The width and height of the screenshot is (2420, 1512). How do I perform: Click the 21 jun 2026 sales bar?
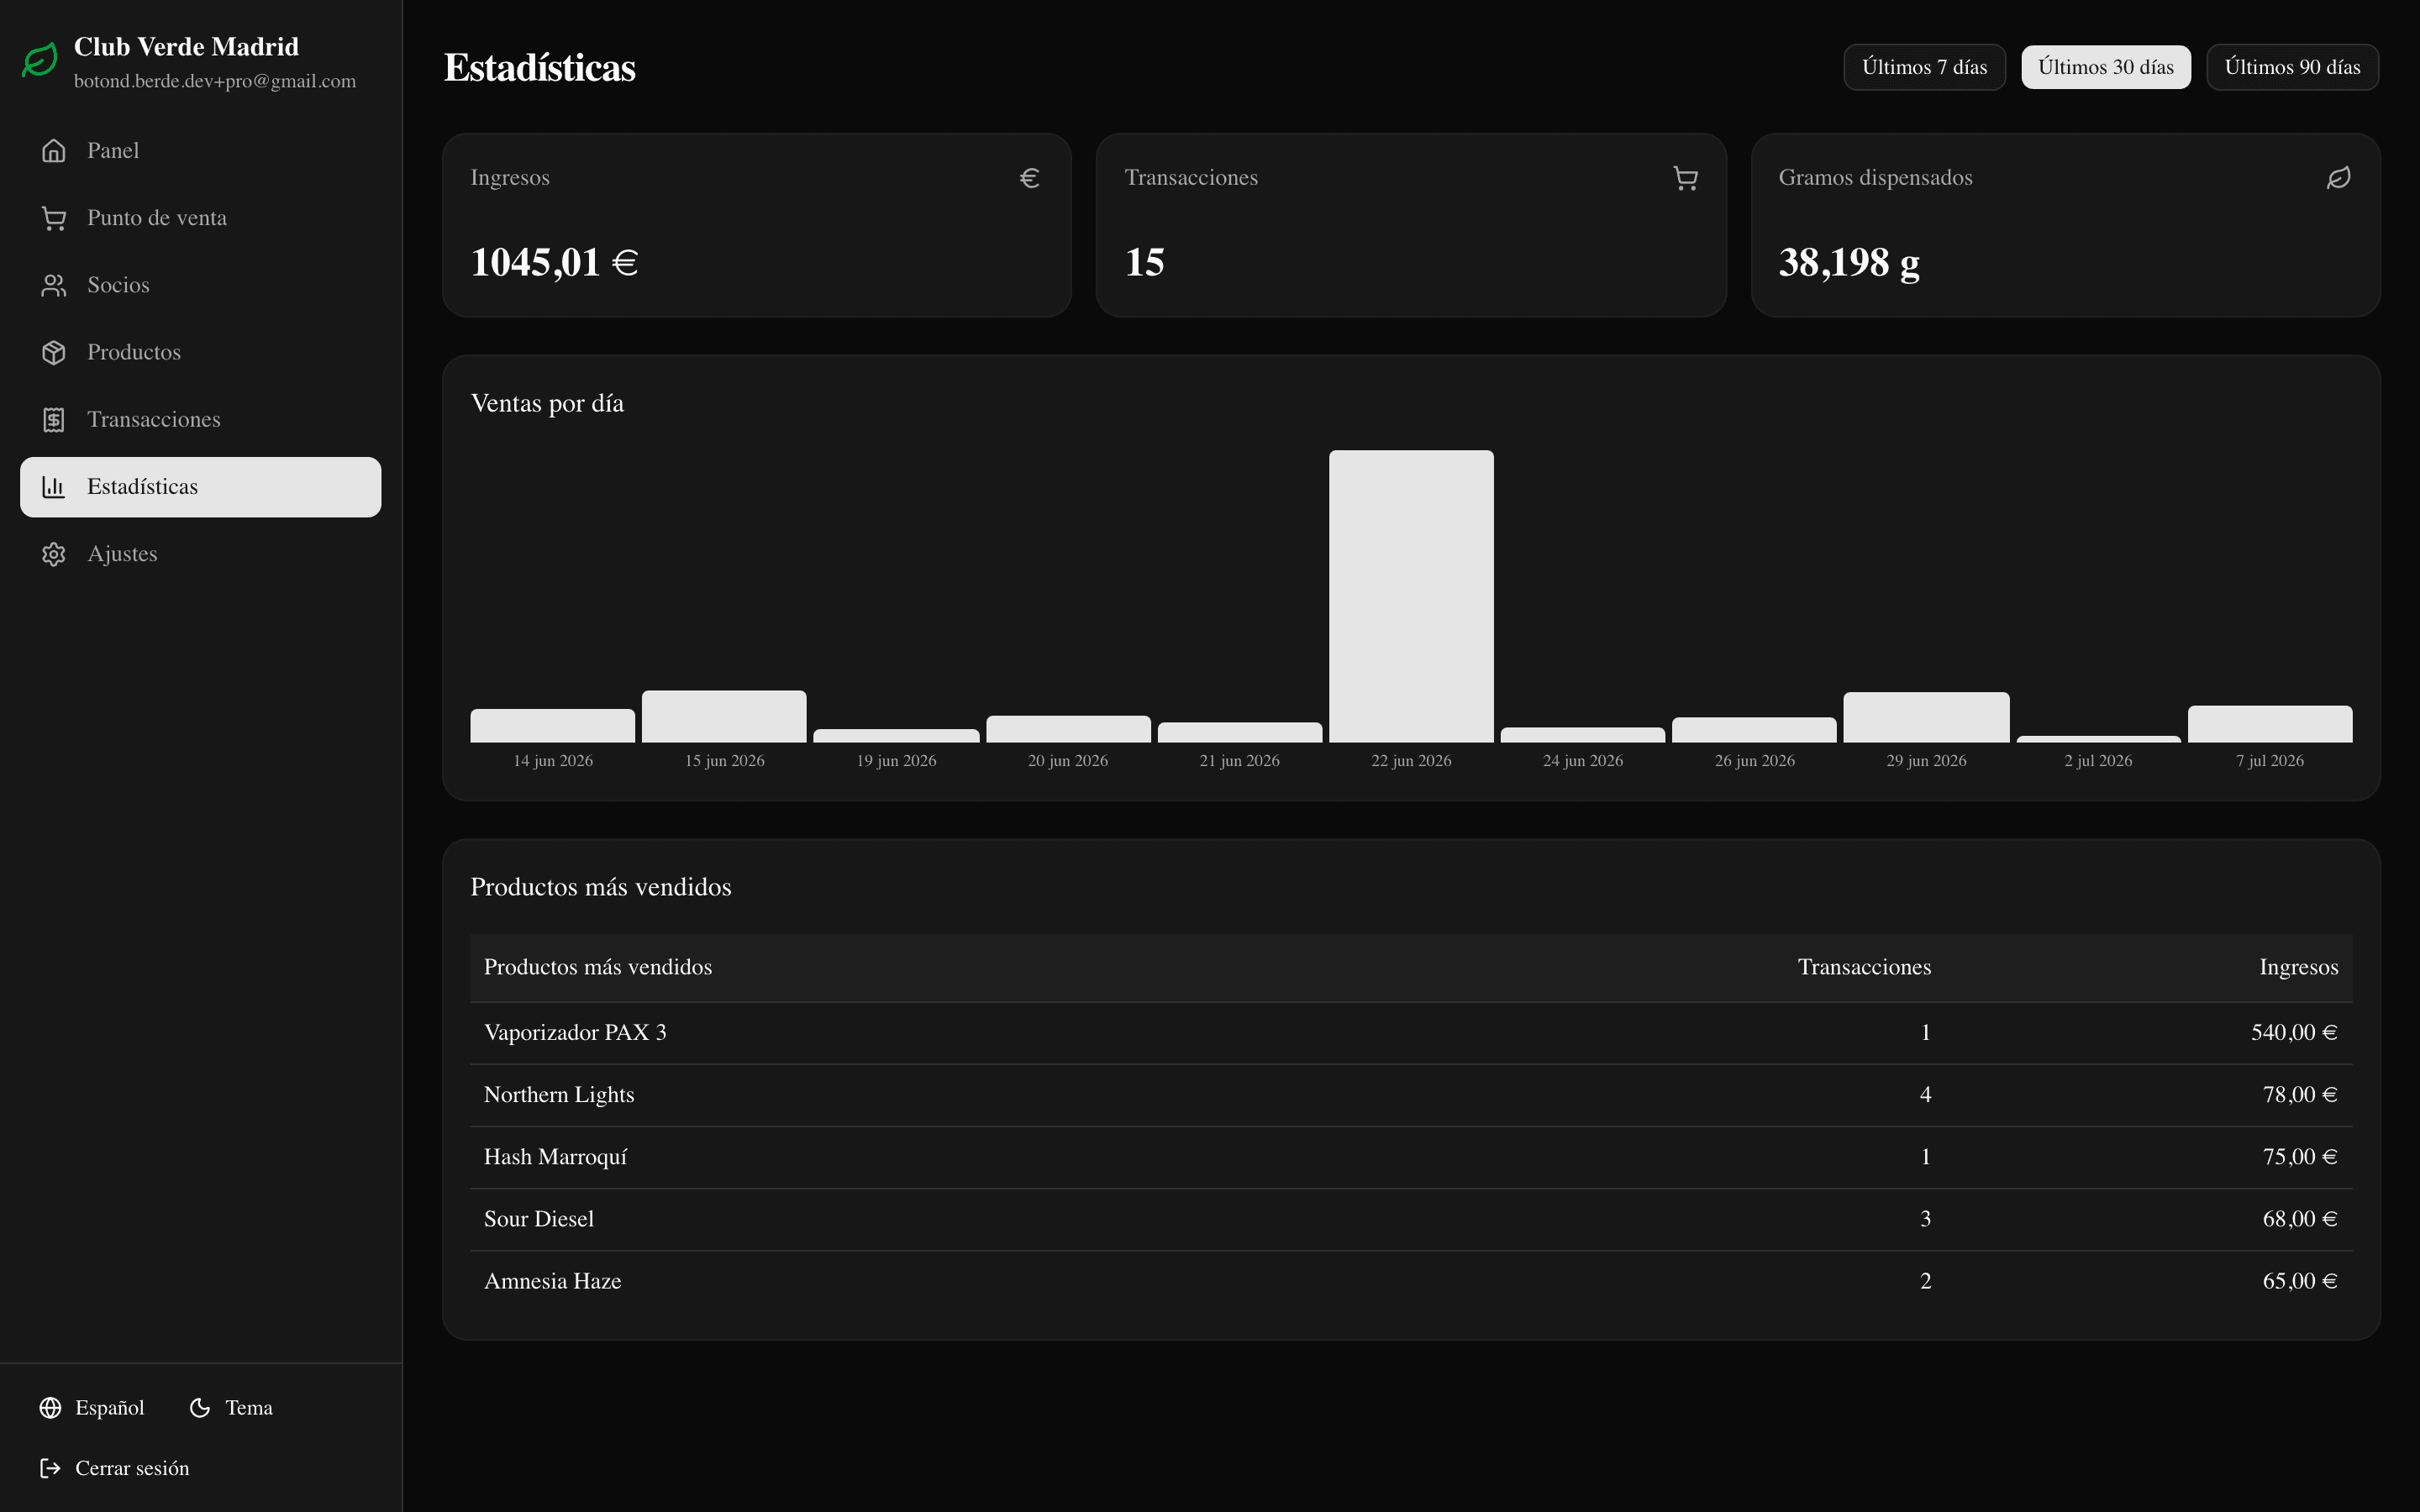pyautogui.click(x=1240, y=732)
